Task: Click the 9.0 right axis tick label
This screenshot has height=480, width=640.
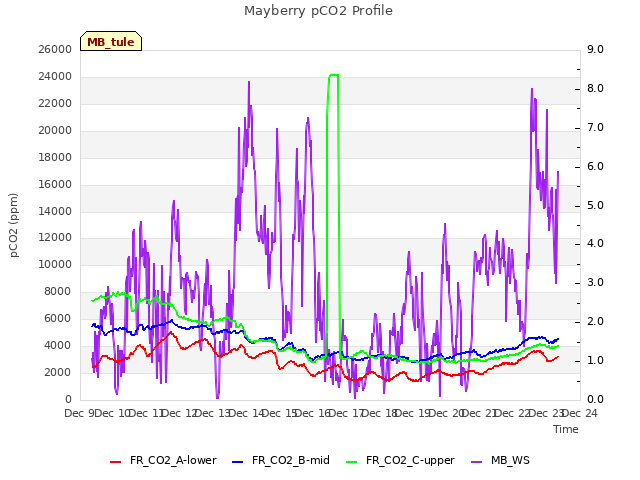Action: pos(595,49)
